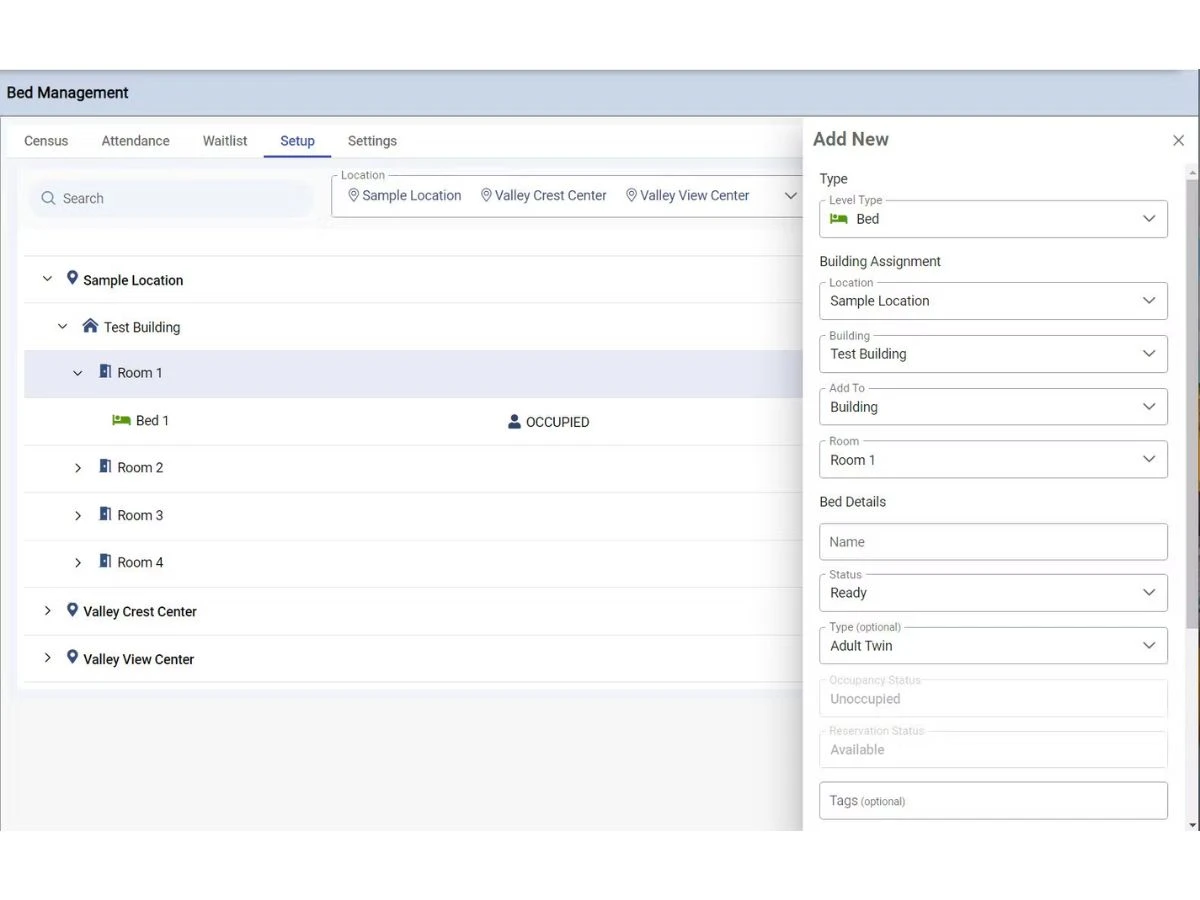Close the Add New panel
The height and width of the screenshot is (900, 1200).
point(1178,141)
